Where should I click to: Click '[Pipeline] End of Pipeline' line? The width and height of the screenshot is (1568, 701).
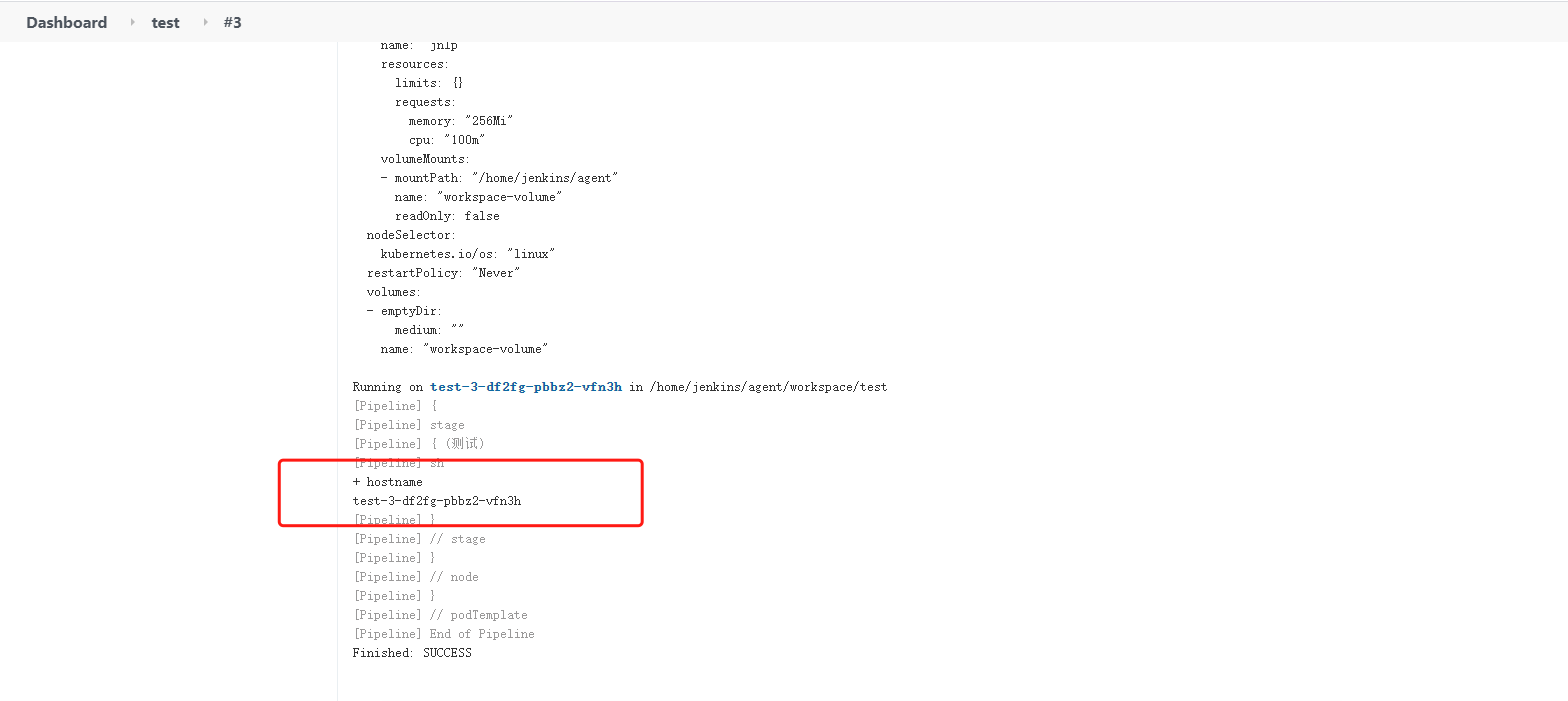(x=443, y=634)
